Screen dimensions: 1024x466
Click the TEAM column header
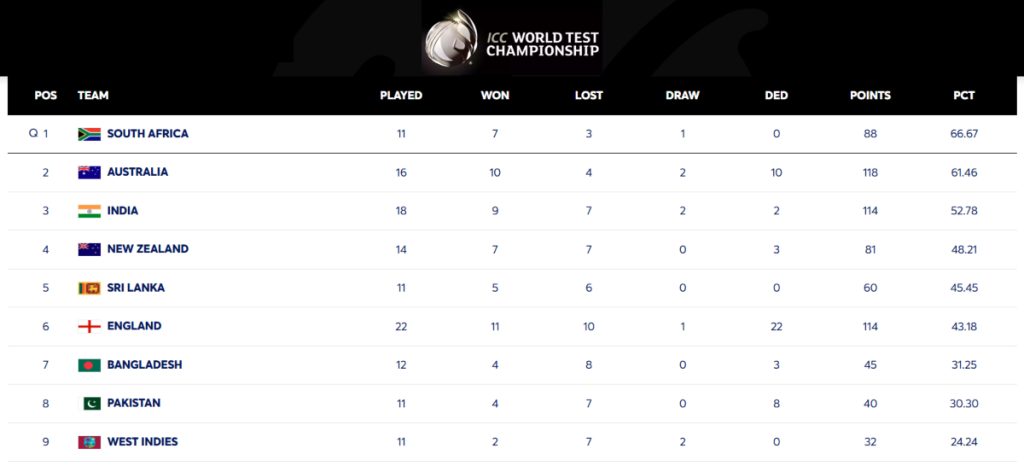coord(93,96)
